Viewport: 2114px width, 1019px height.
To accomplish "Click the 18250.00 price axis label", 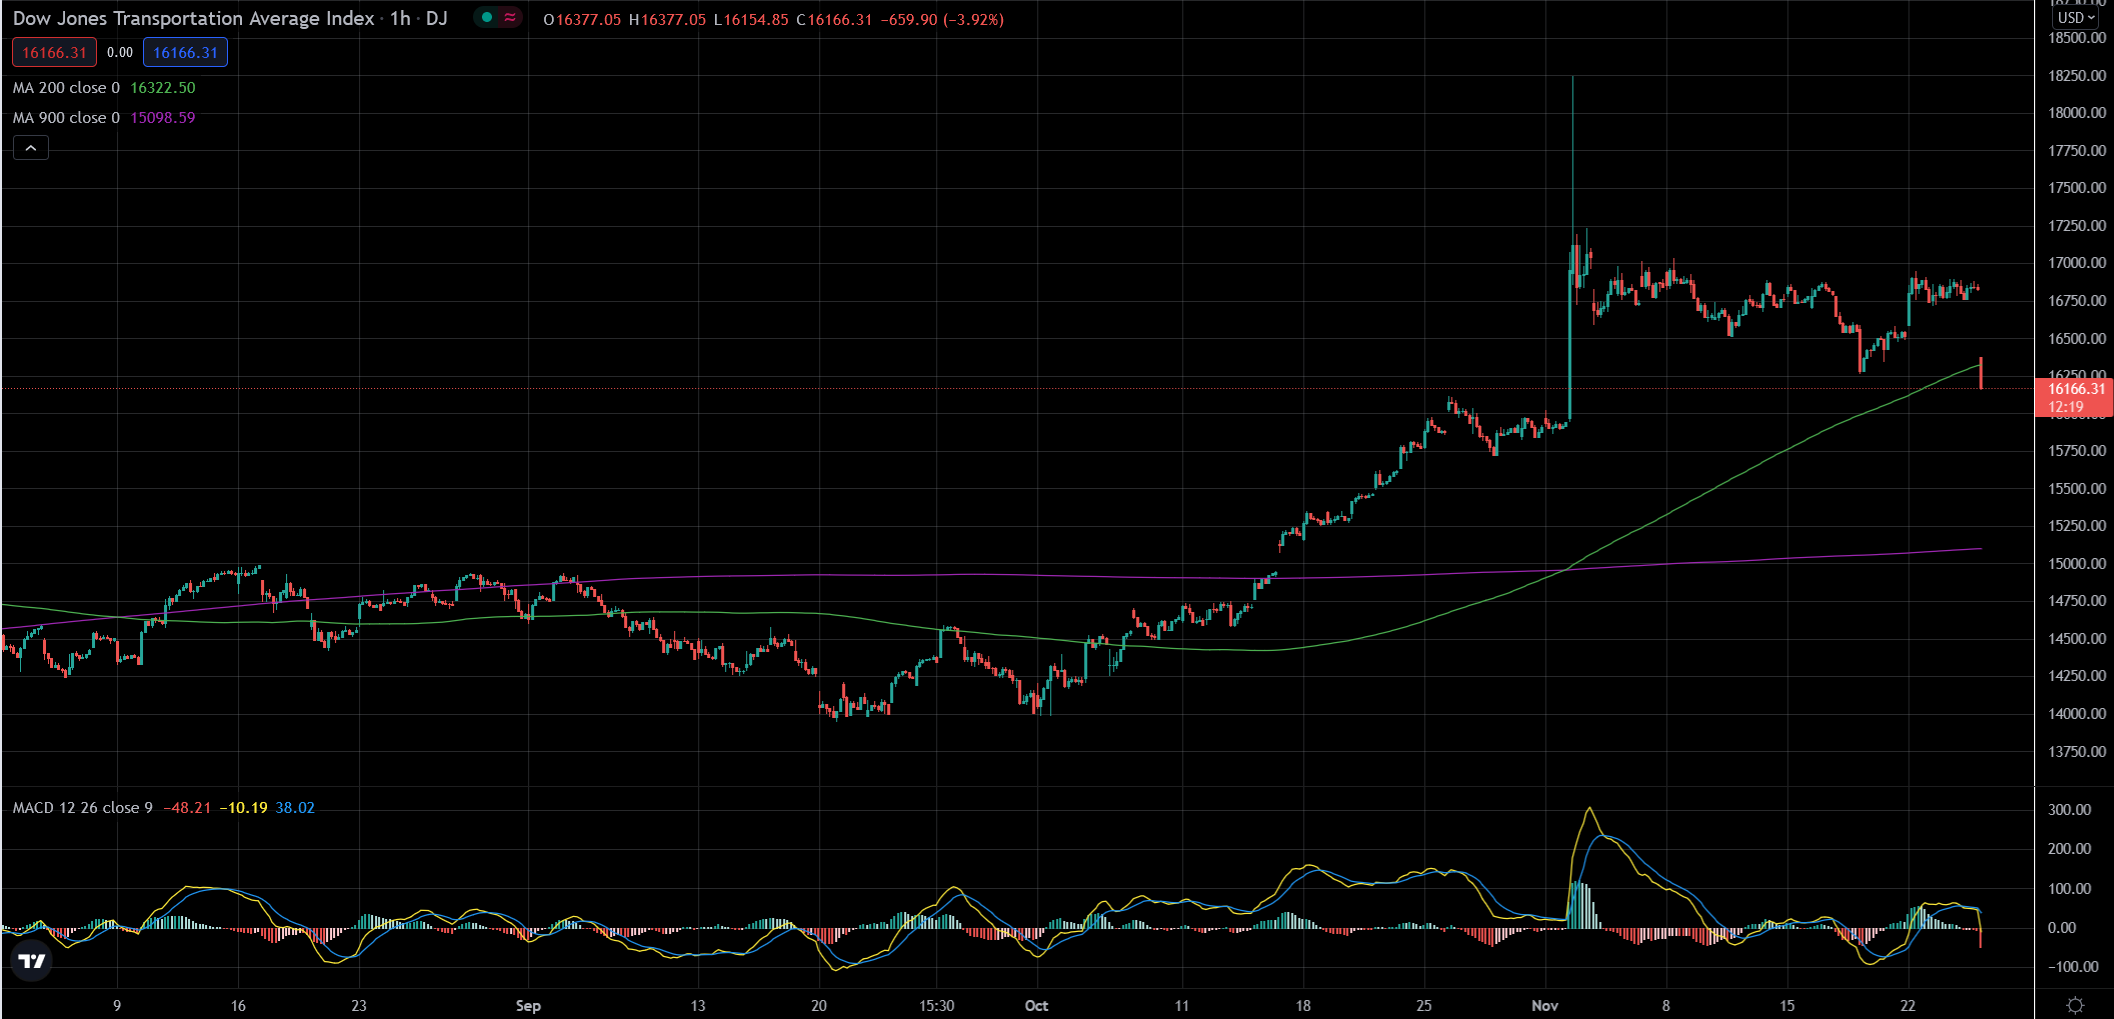I will coord(2077,76).
